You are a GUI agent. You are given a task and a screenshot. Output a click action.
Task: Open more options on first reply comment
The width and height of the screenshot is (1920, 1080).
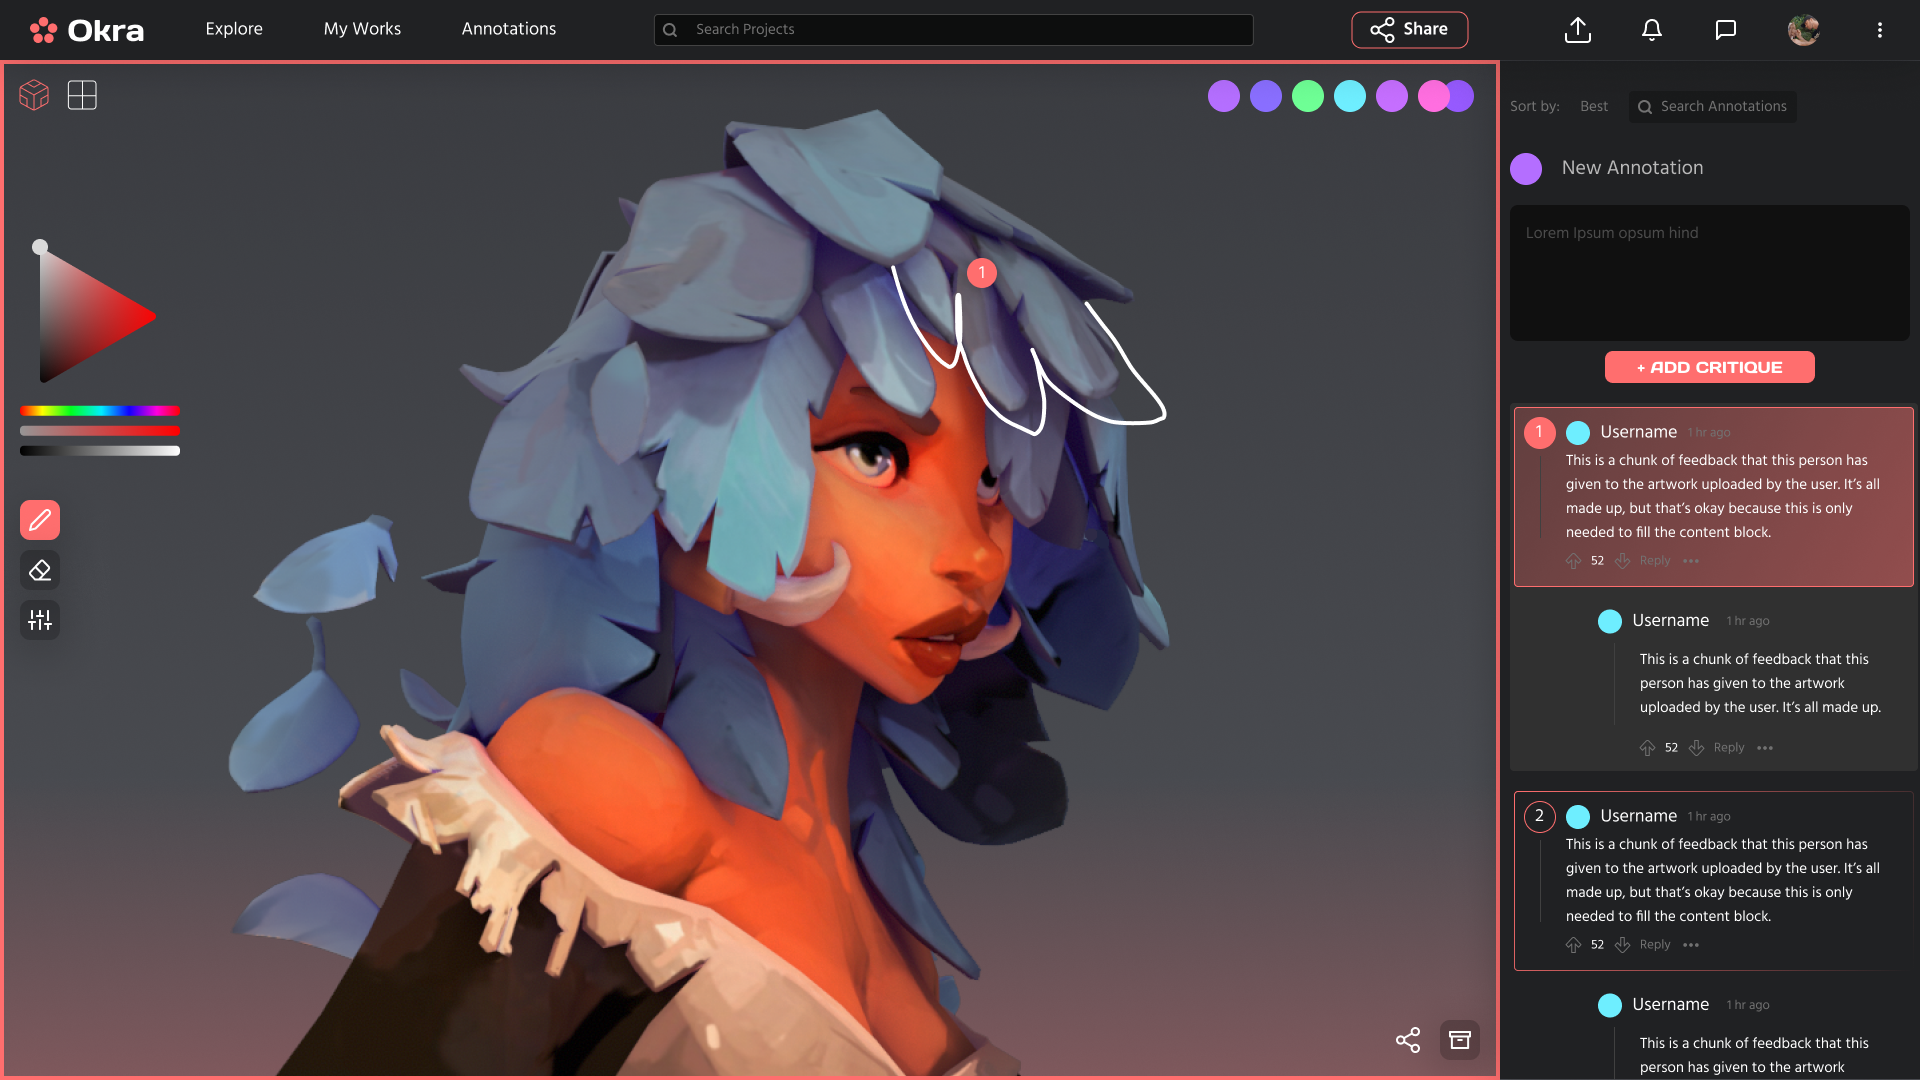[x=1765, y=748]
